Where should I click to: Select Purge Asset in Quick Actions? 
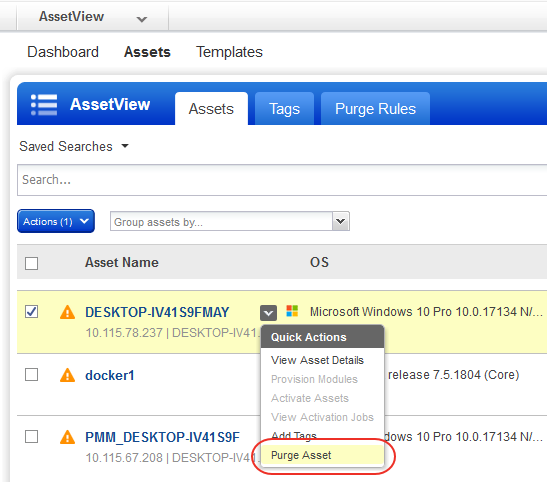pyautogui.click(x=323, y=455)
